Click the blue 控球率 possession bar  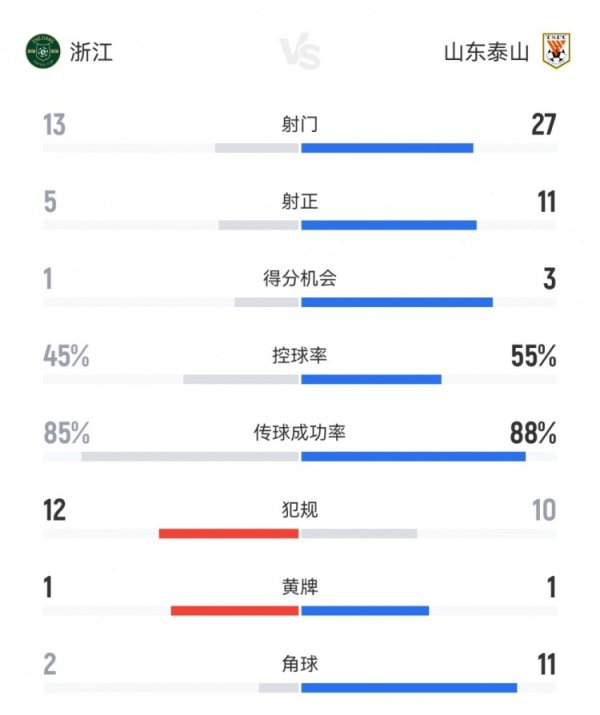(x=371, y=379)
